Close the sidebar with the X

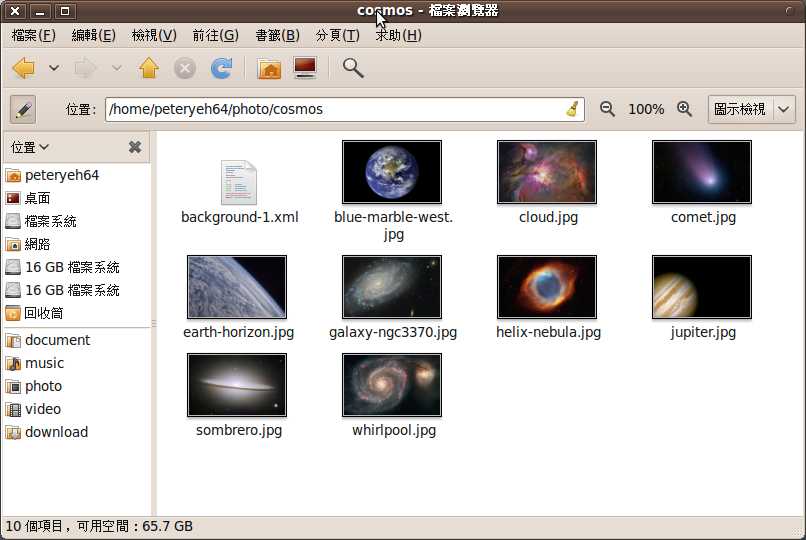[135, 147]
